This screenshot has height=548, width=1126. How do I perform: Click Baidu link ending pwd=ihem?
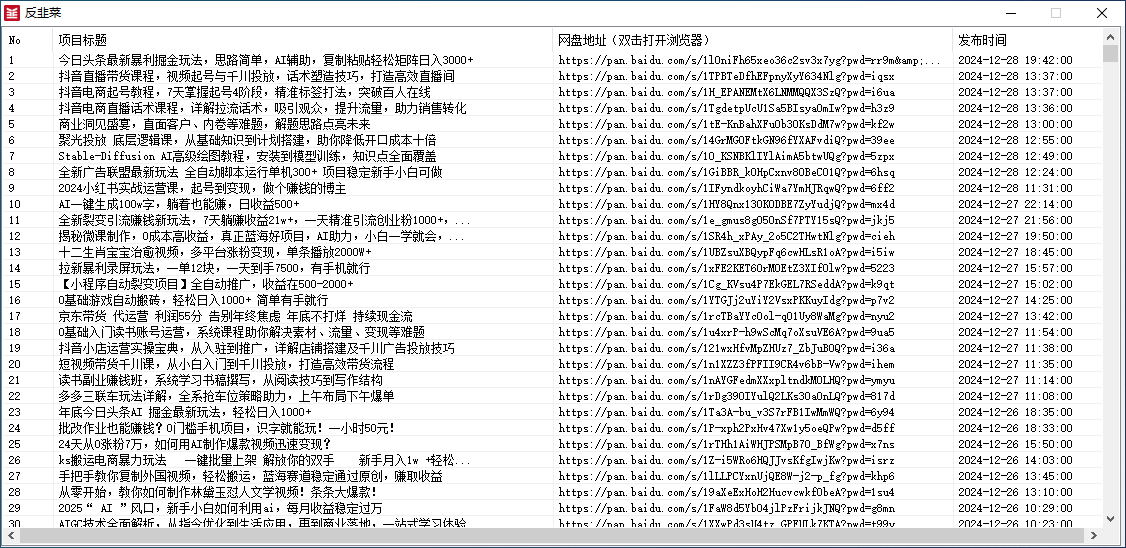tap(727, 364)
